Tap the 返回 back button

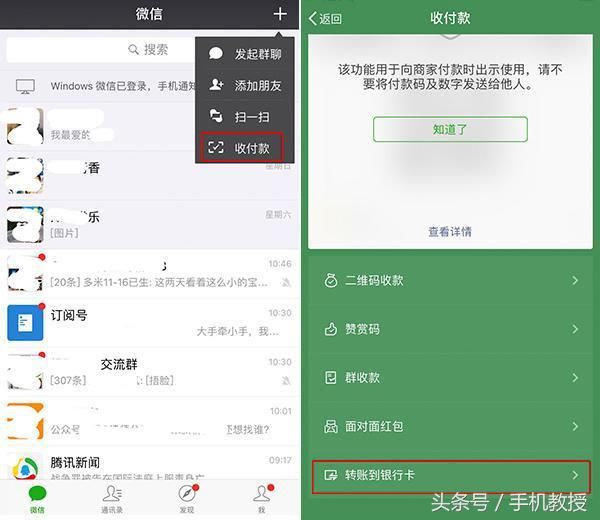(x=325, y=18)
